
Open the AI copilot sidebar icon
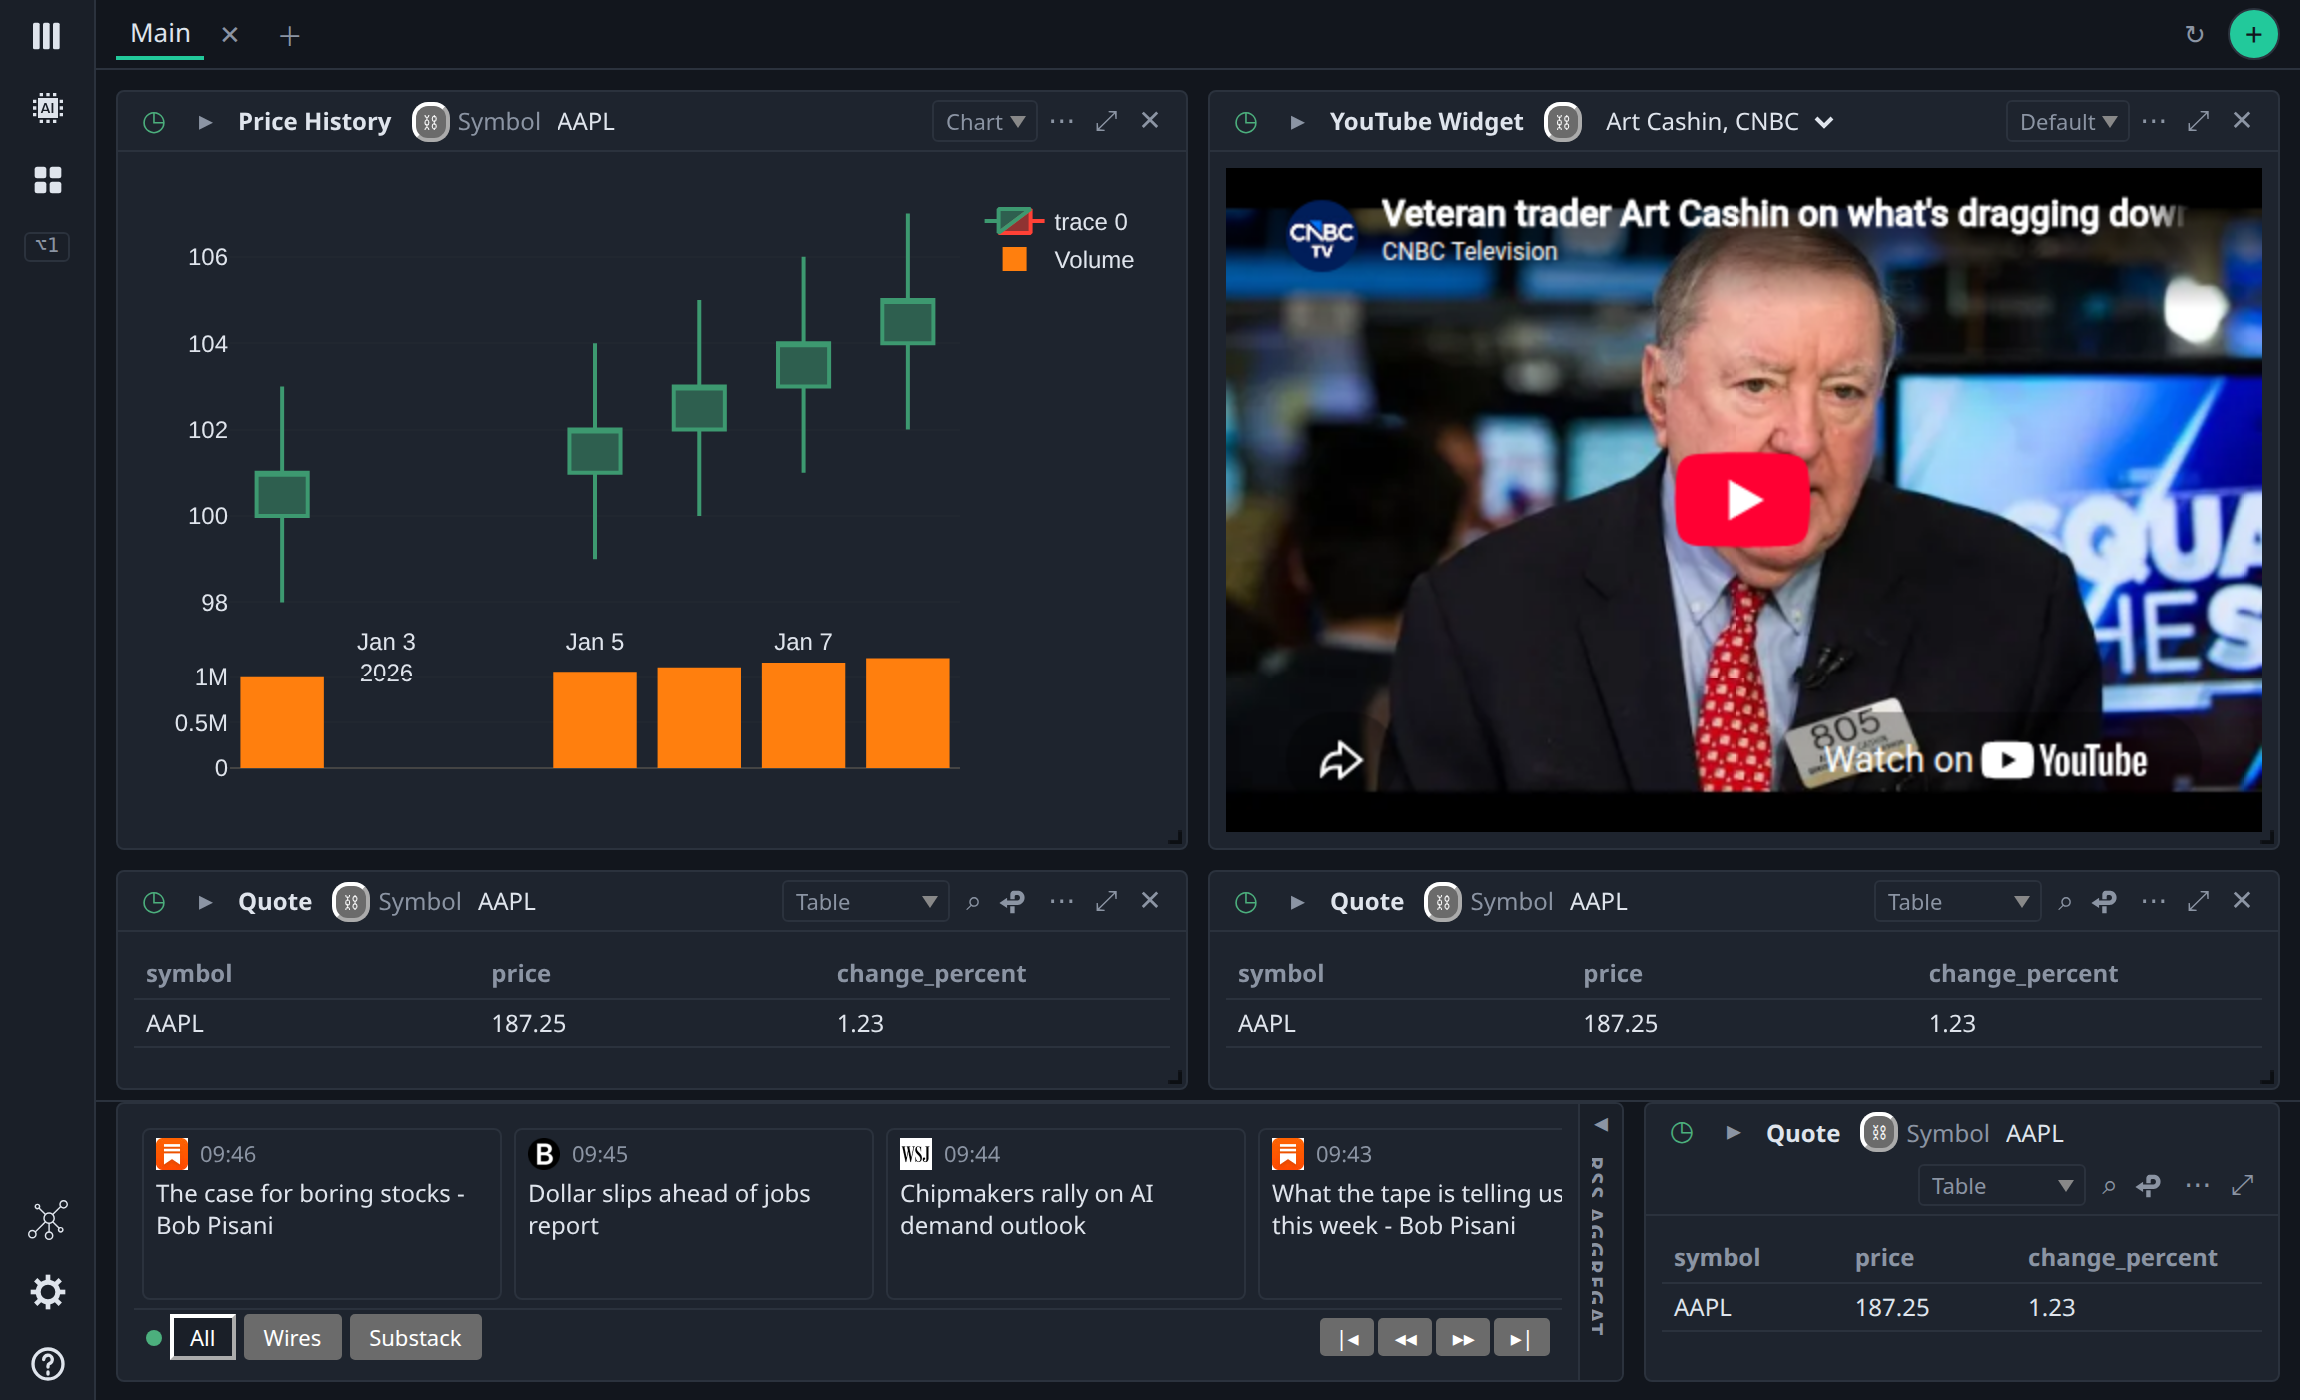(x=47, y=108)
